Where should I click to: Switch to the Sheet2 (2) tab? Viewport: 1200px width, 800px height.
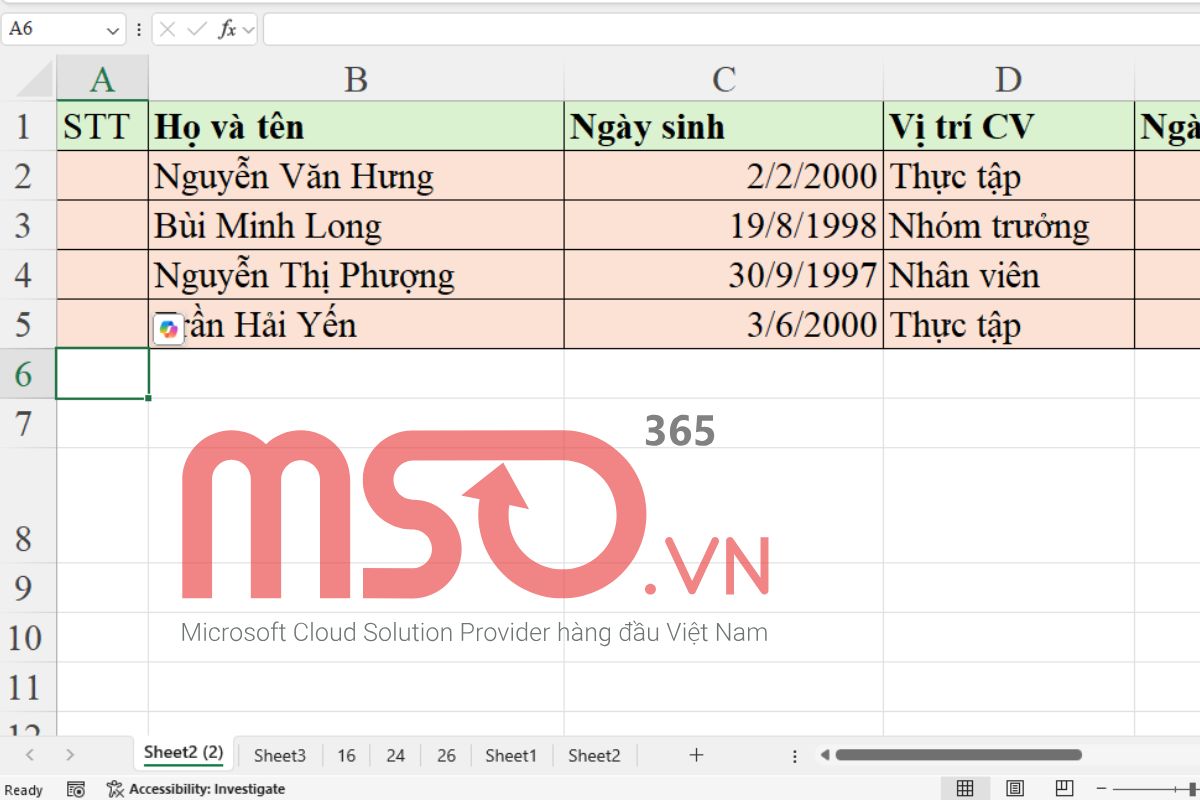[183, 753]
